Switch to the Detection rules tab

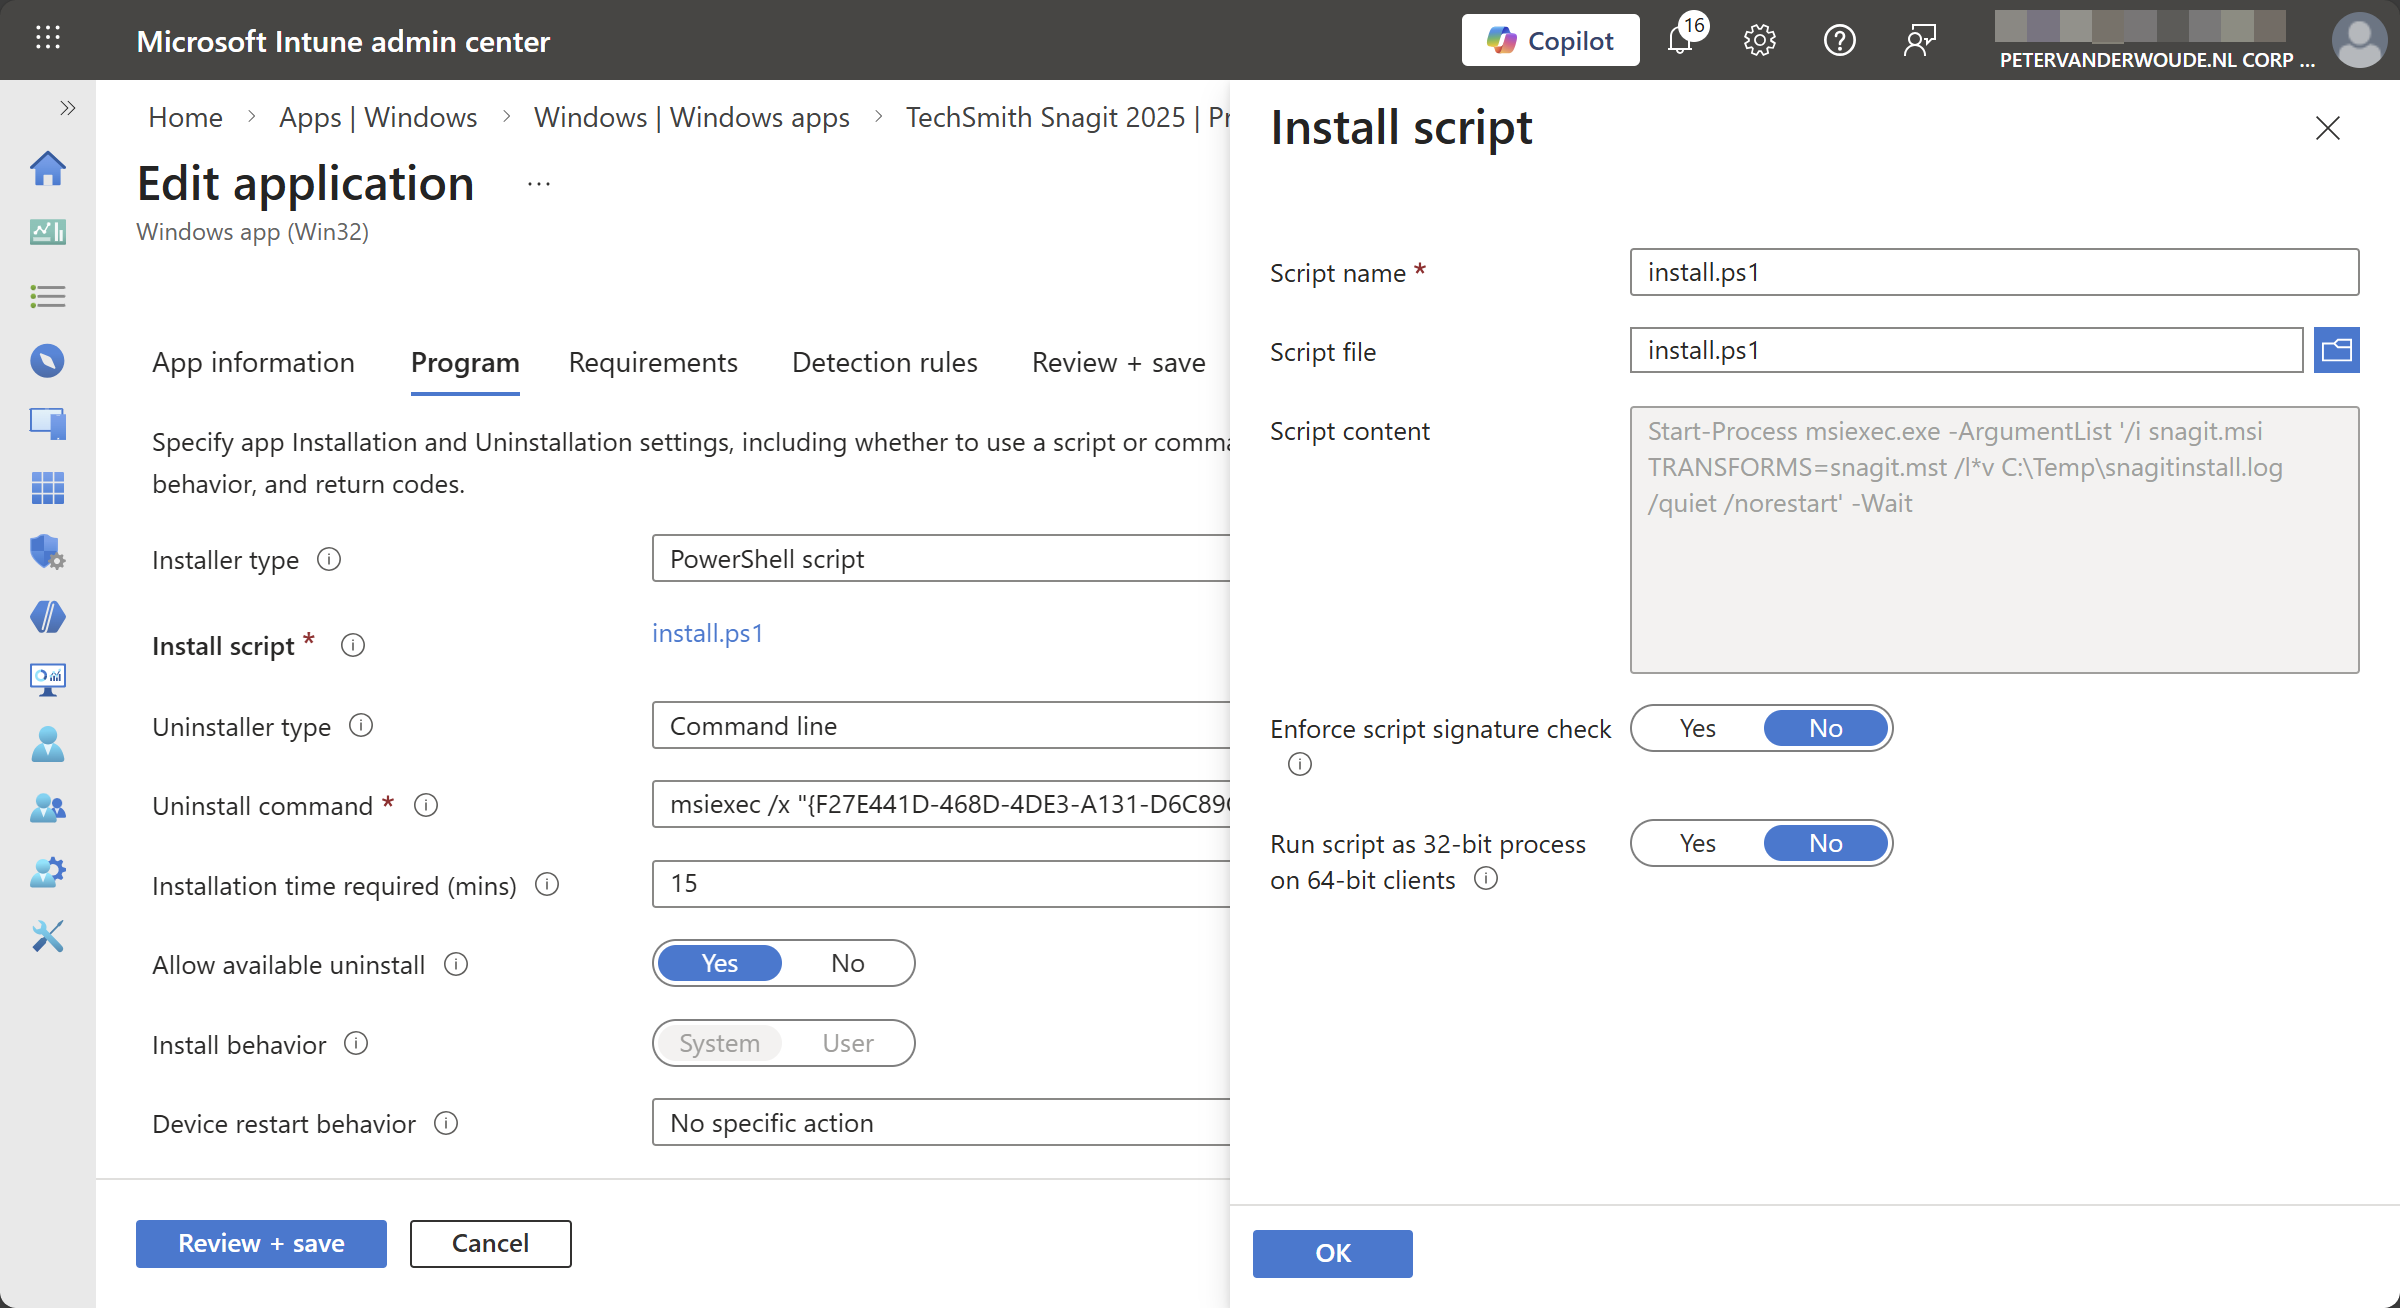pyautogui.click(x=884, y=362)
